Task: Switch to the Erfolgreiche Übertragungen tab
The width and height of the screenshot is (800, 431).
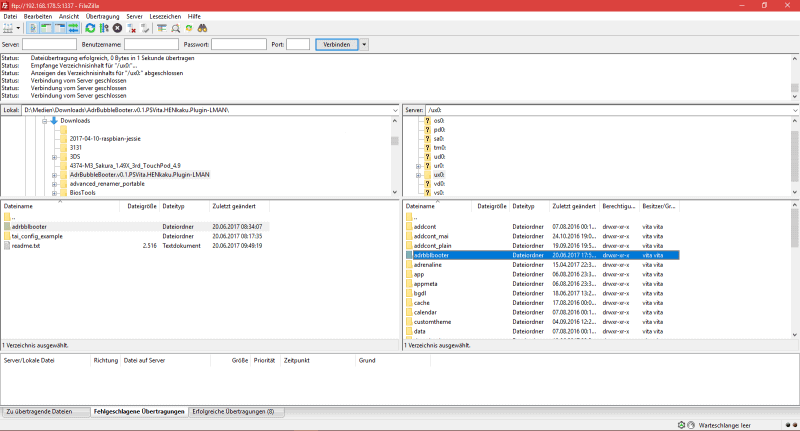Action: [x=235, y=412]
